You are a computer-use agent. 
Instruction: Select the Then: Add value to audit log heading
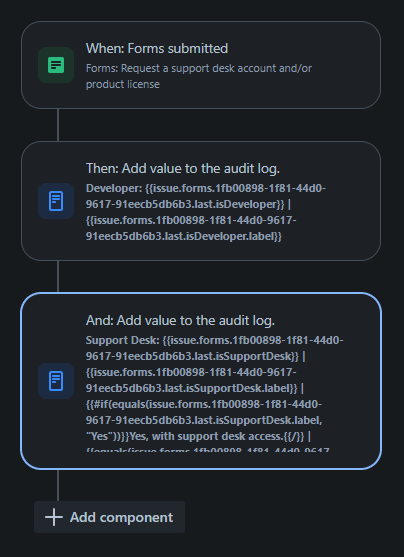click(x=183, y=168)
